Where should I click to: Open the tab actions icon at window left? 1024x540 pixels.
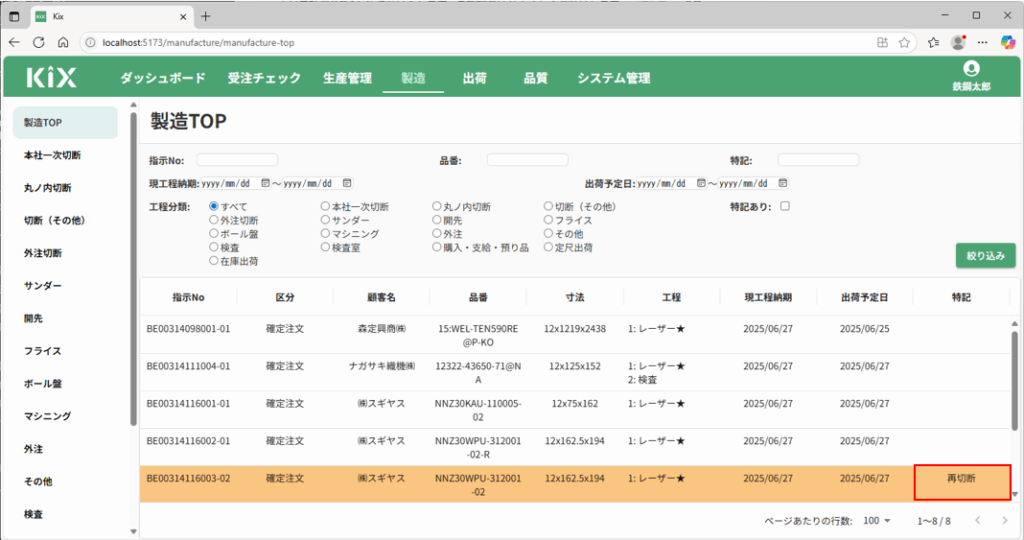click(14, 16)
